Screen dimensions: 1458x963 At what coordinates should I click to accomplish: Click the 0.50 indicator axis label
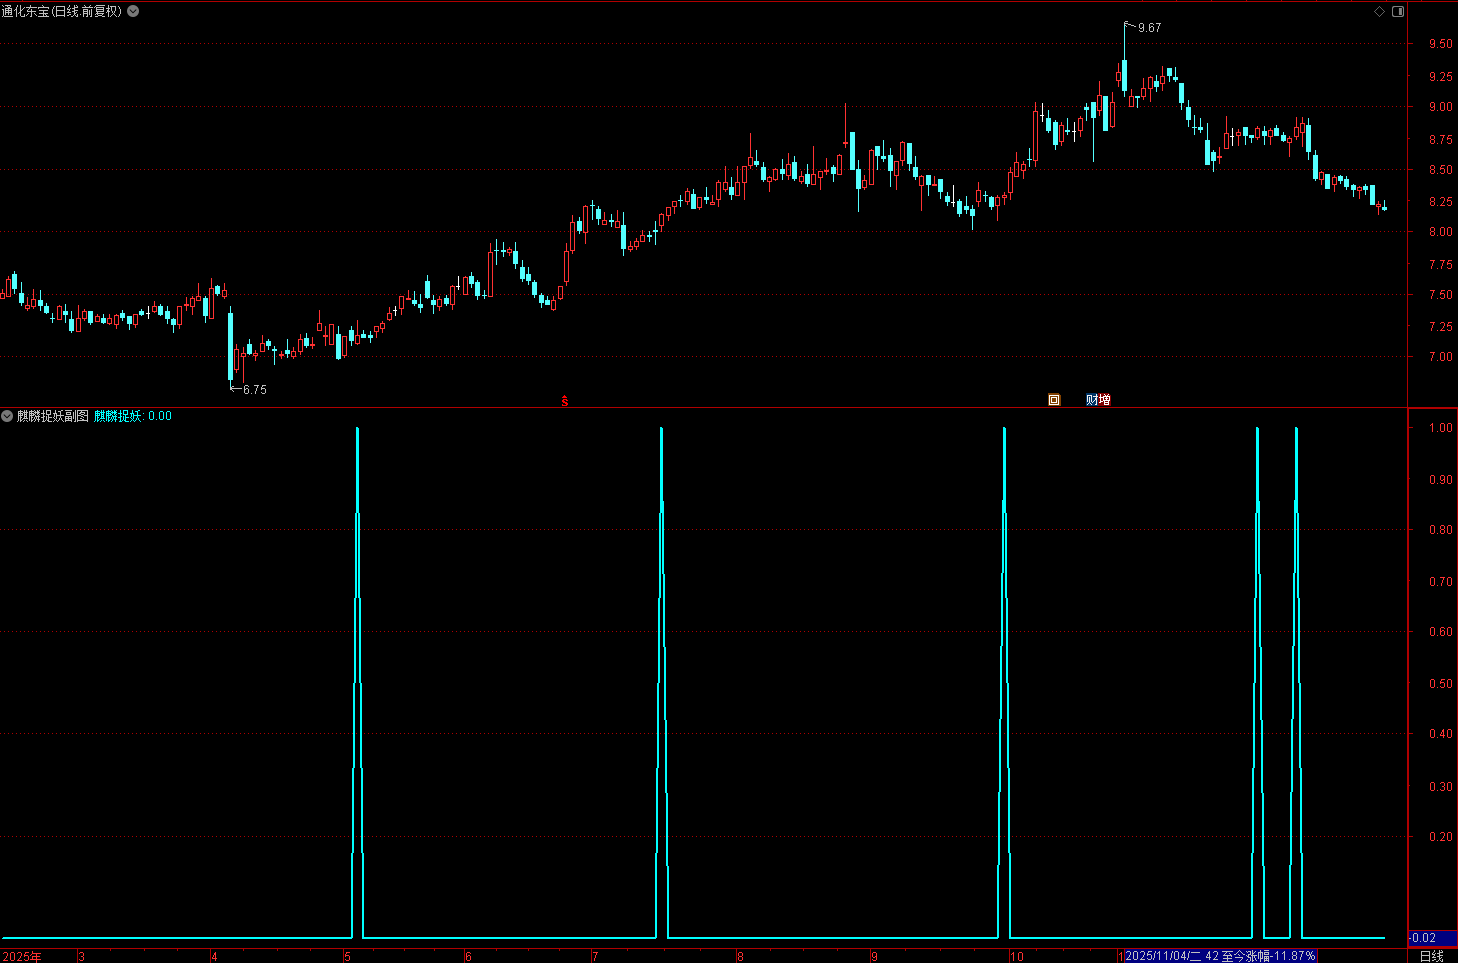tap(1440, 684)
